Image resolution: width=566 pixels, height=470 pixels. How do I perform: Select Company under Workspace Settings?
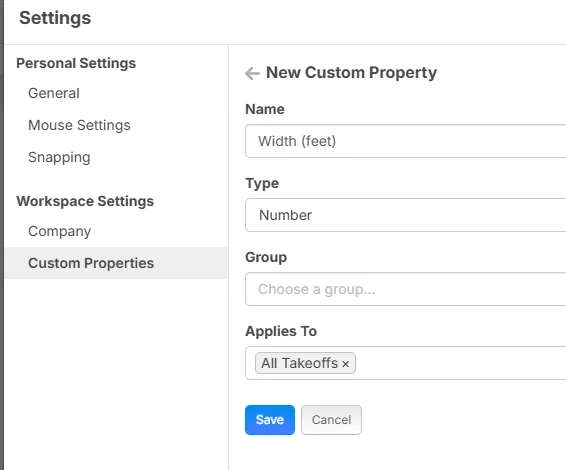click(60, 231)
